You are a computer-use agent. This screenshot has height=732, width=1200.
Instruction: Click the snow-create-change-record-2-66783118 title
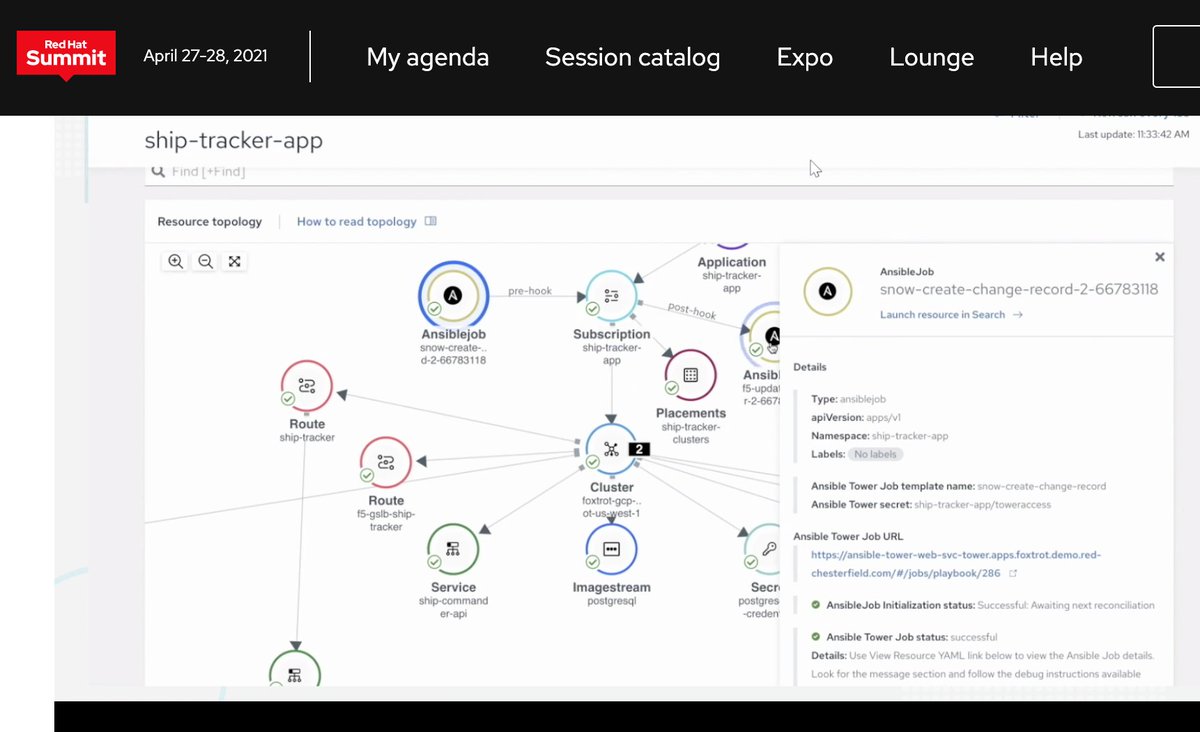point(1019,290)
